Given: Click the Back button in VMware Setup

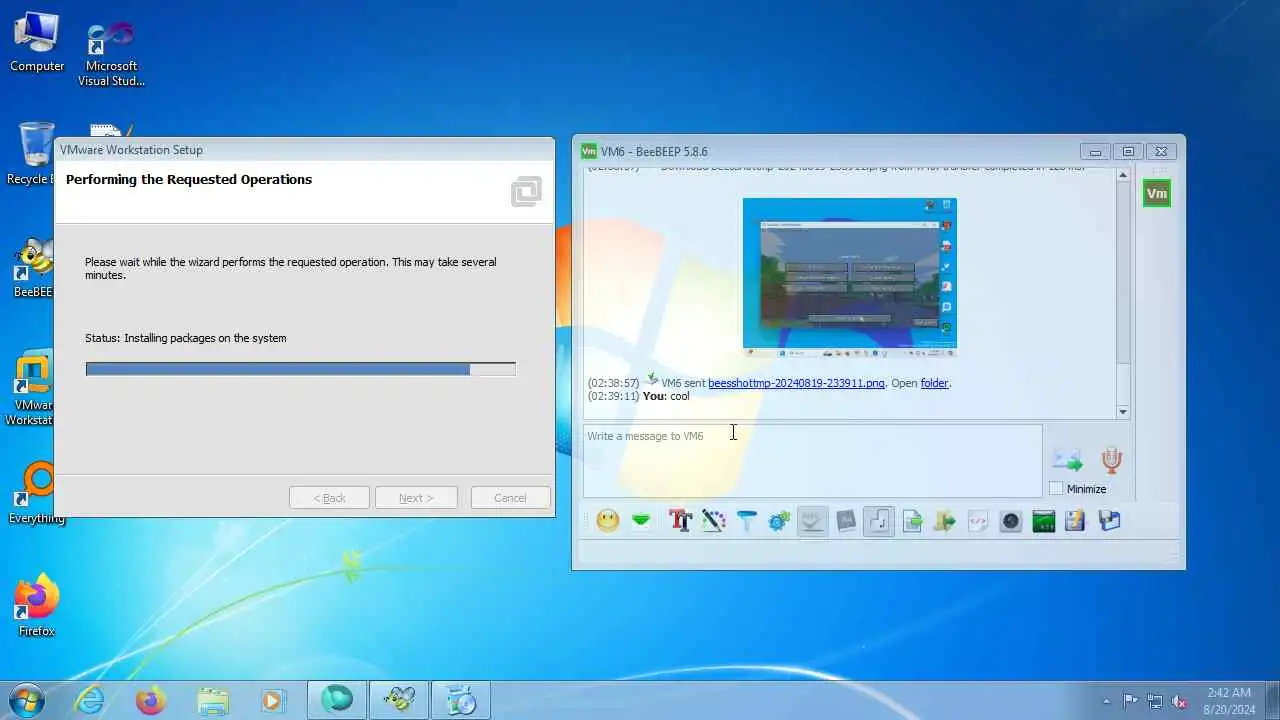Looking at the screenshot, I should [x=329, y=498].
